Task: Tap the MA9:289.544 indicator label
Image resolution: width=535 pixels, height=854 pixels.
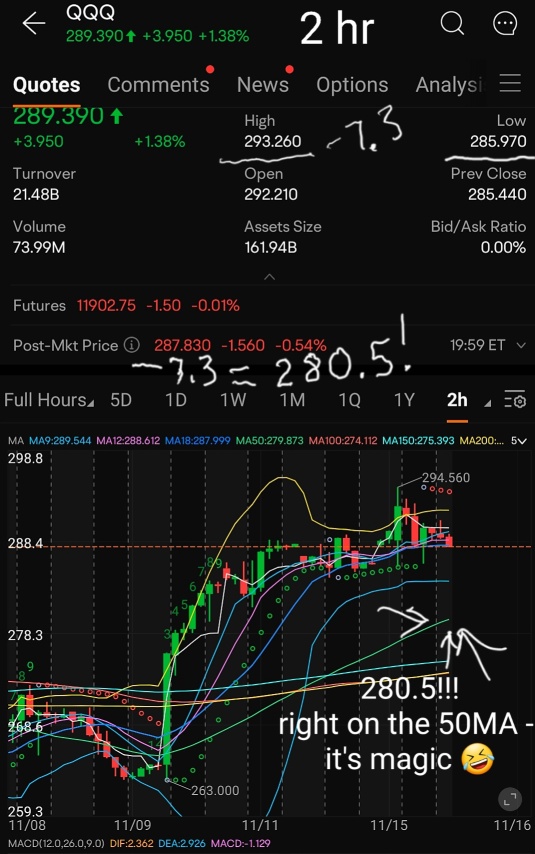Action: [x=59, y=440]
